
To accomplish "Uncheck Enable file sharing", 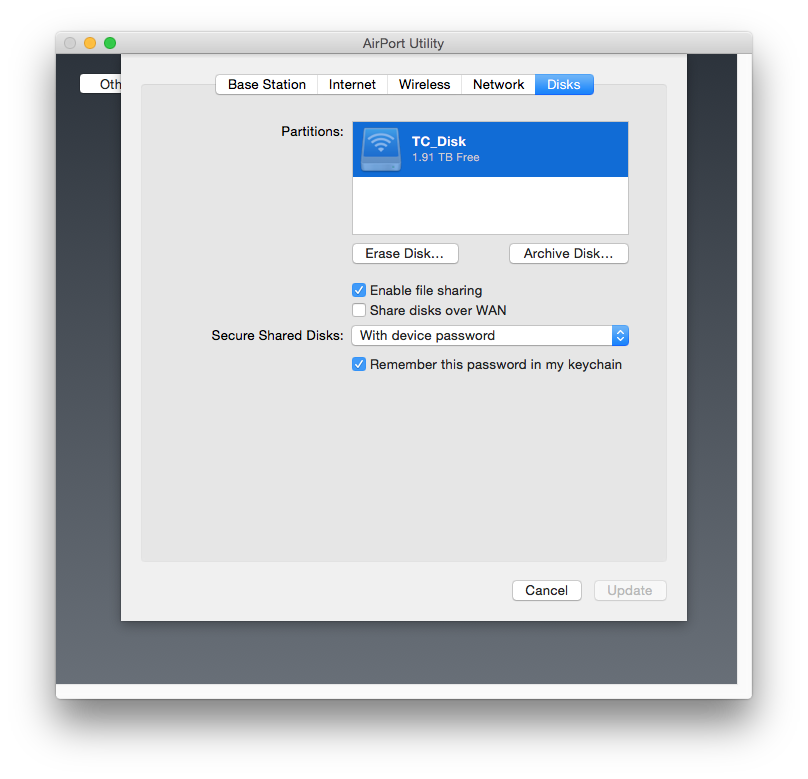I will click(359, 290).
